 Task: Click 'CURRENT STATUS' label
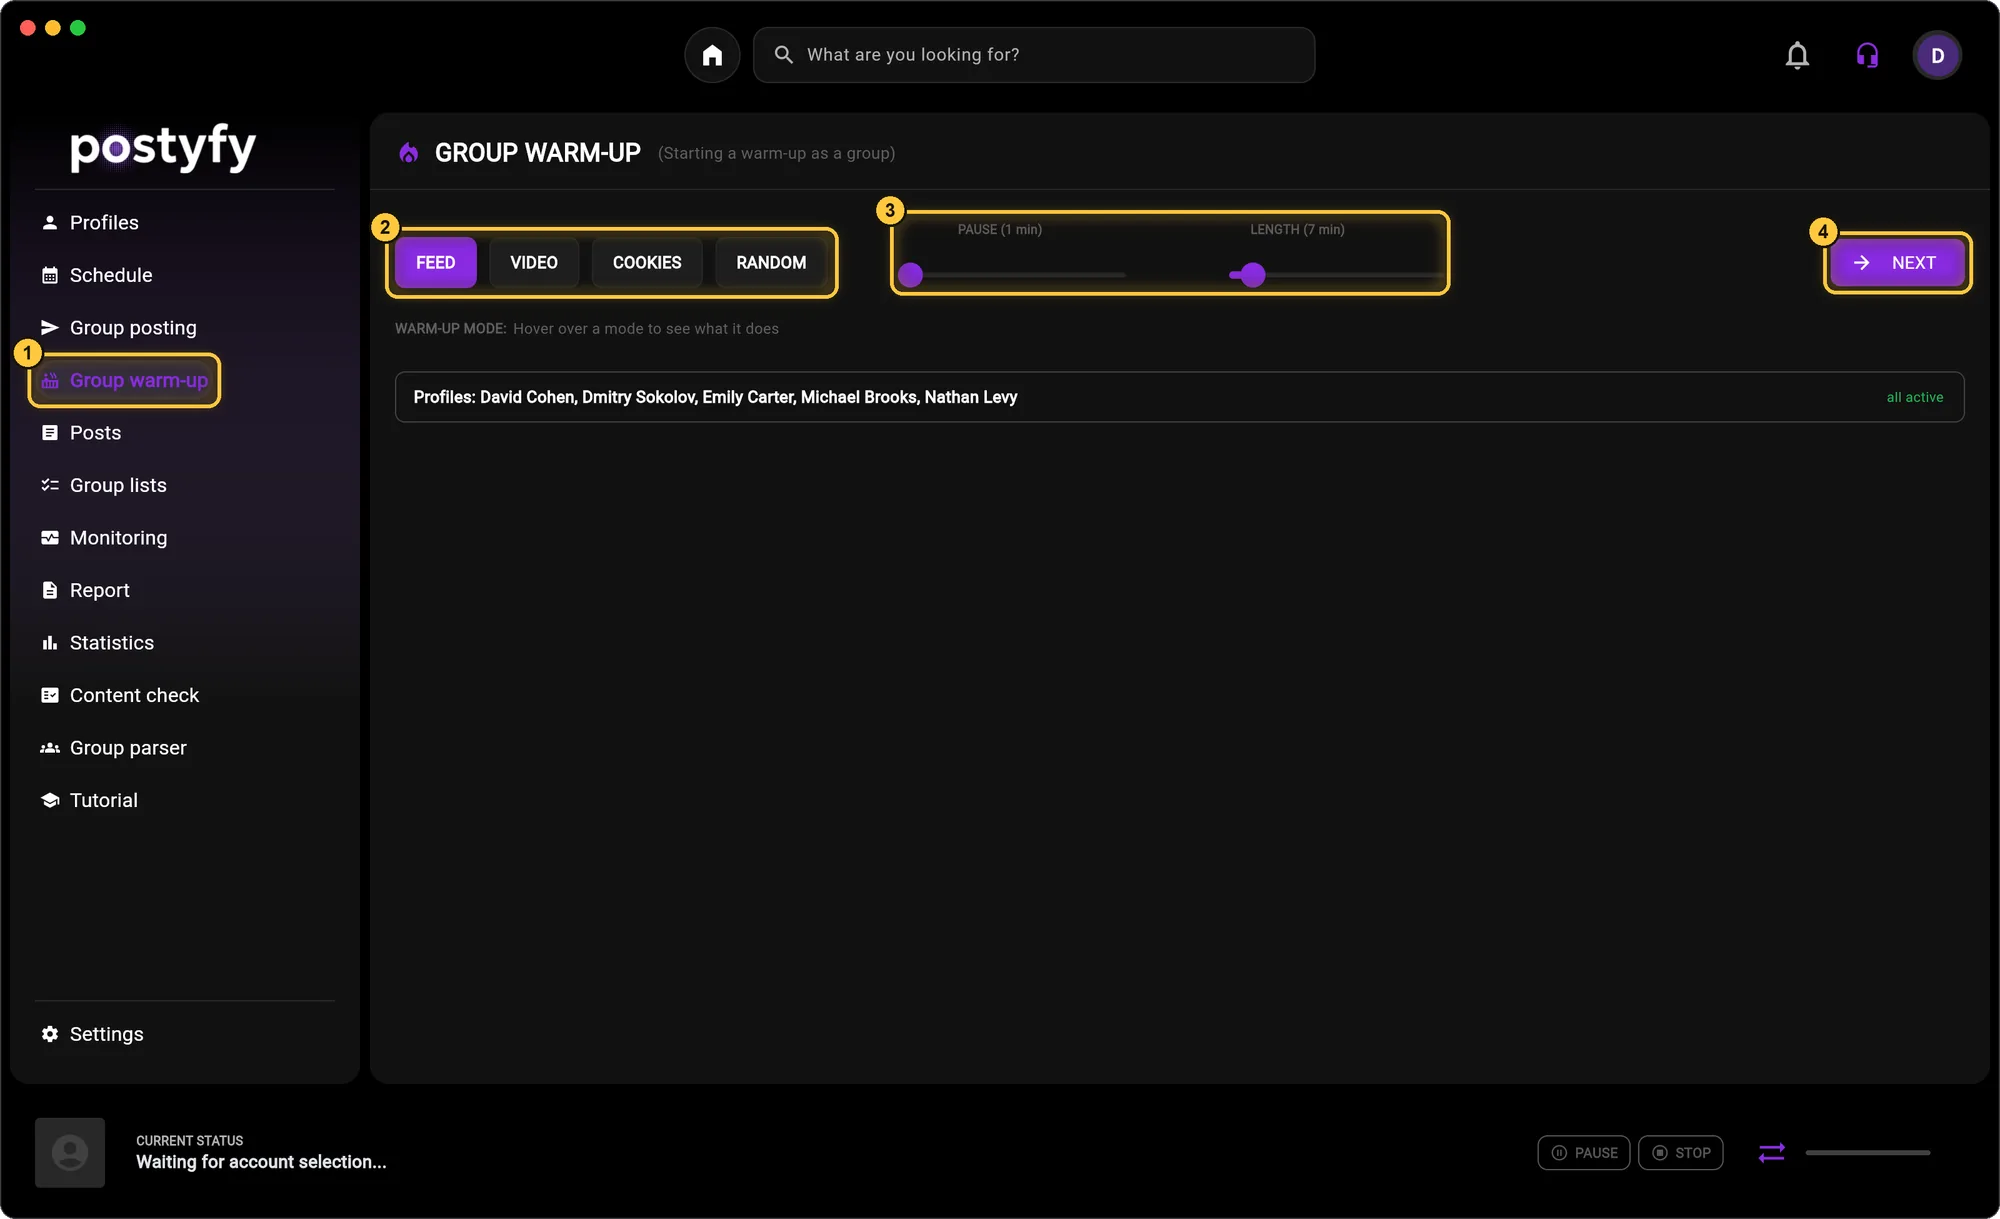pos(190,1140)
